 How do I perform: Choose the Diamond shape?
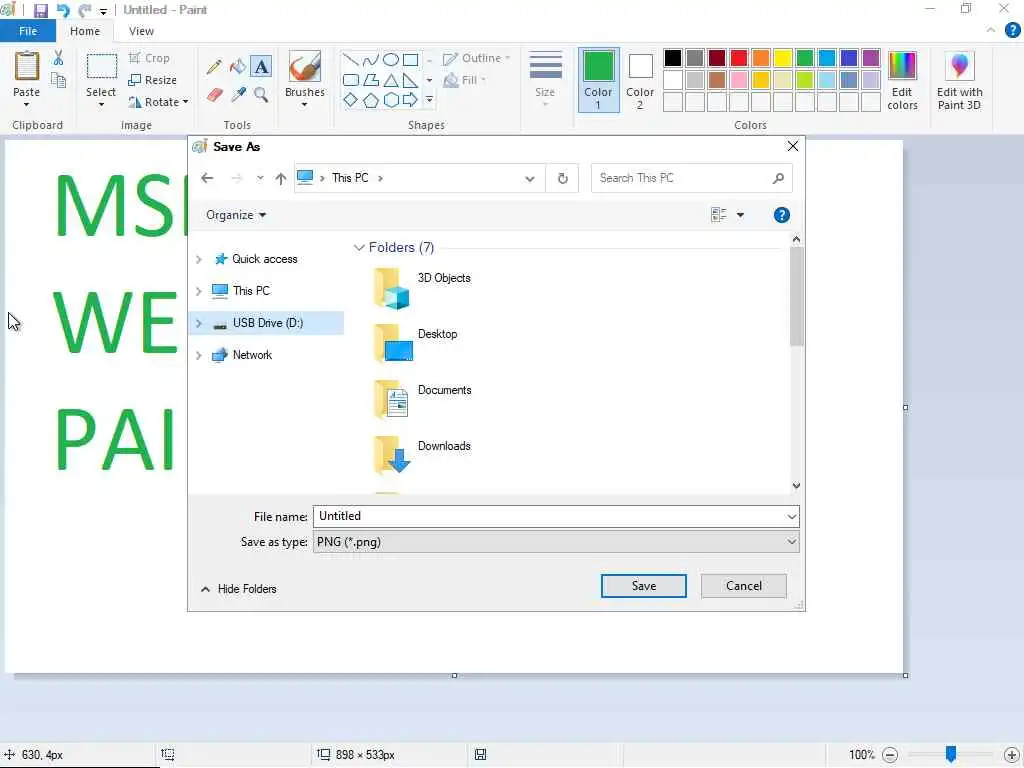351,100
